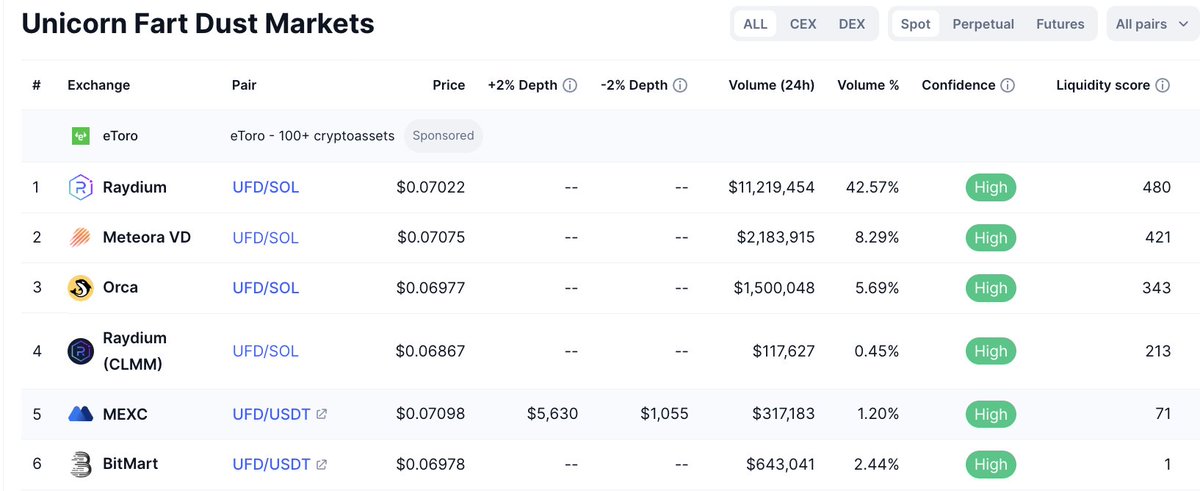The width and height of the screenshot is (1200, 491).
Task: Click the liquidity score 480
Action: click(x=1157, y=187)
